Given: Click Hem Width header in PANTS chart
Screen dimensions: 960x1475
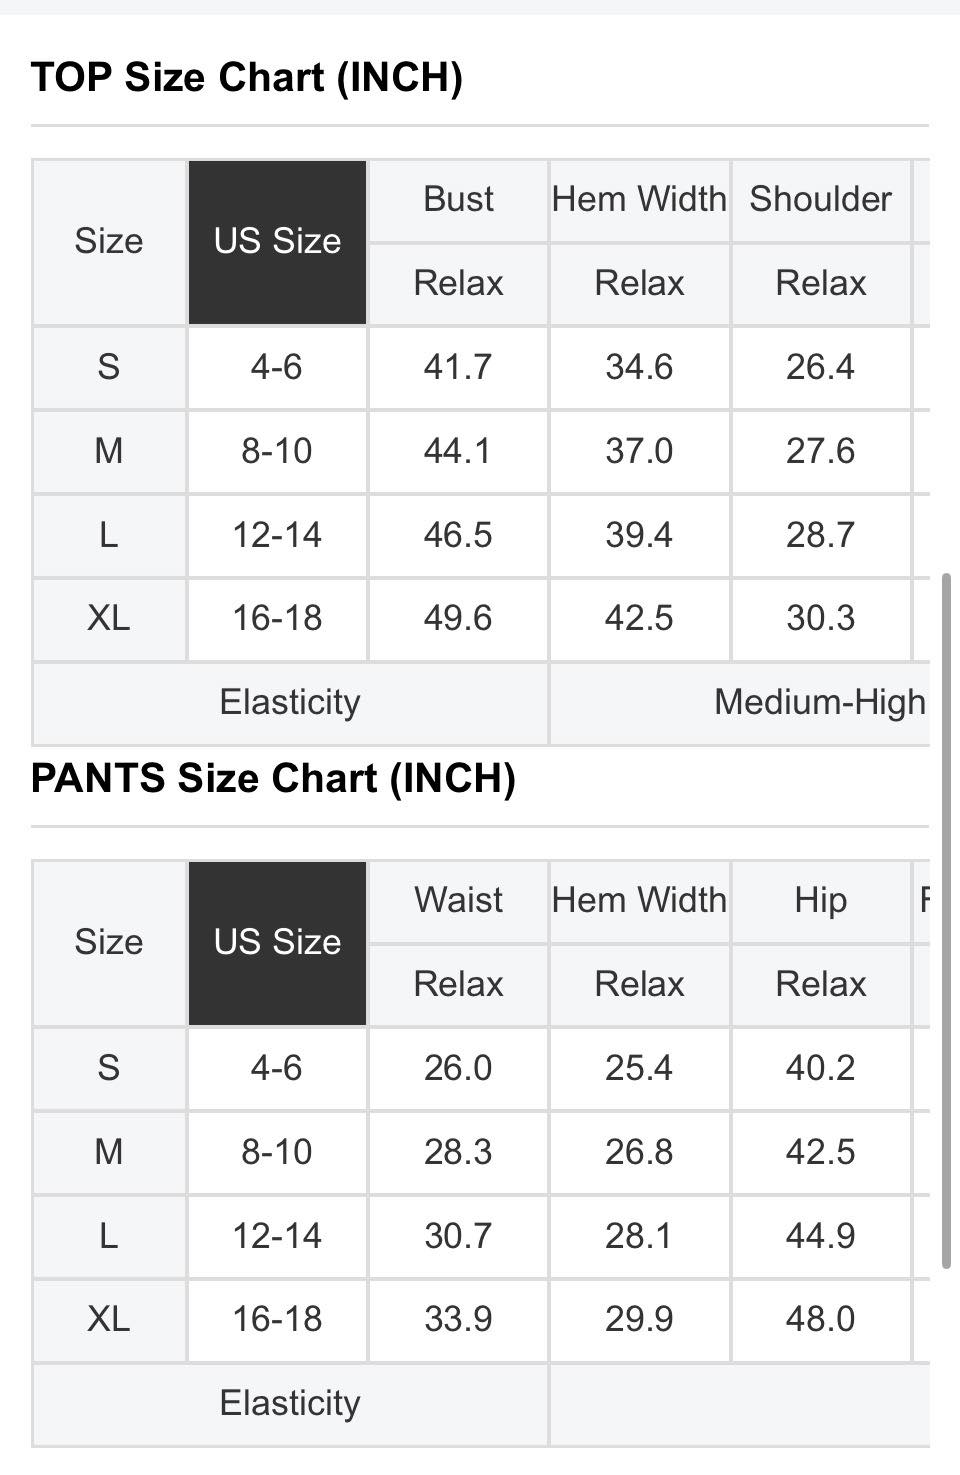Looking at the screenshot, I should tap(639, 901).
